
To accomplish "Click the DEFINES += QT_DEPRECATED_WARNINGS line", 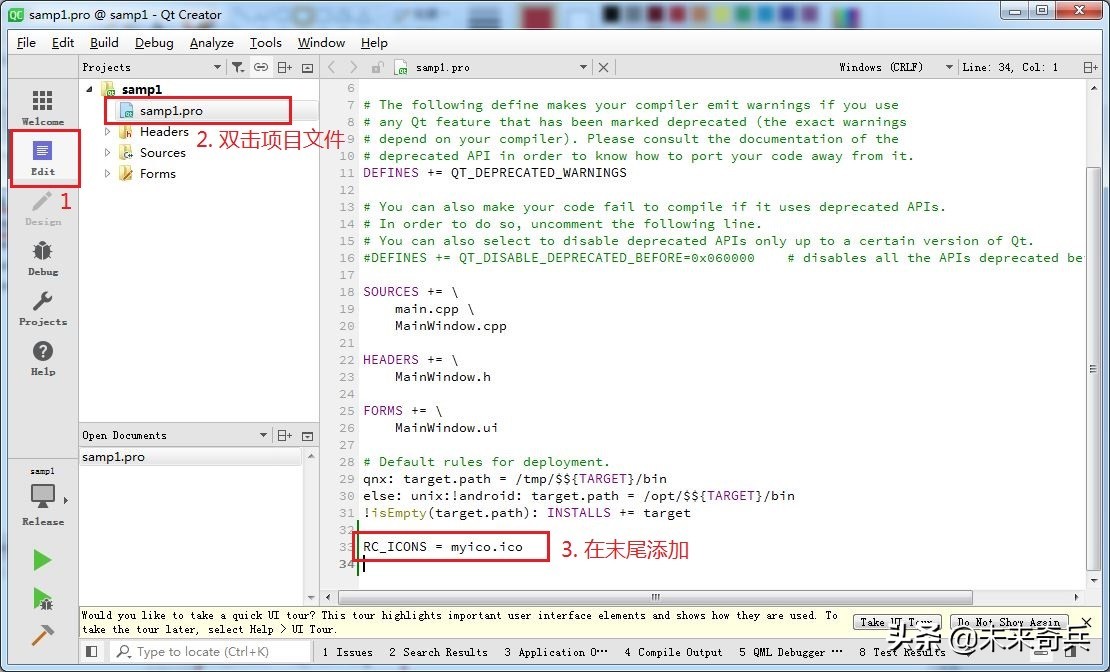I will point(495,173).
